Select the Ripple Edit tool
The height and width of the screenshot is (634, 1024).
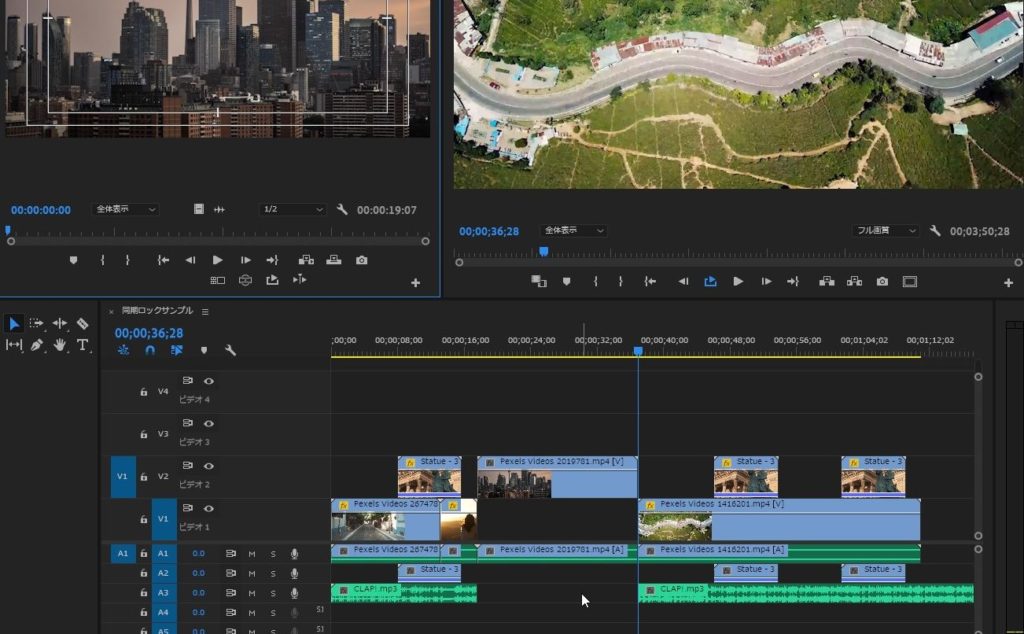pos(59,324)
